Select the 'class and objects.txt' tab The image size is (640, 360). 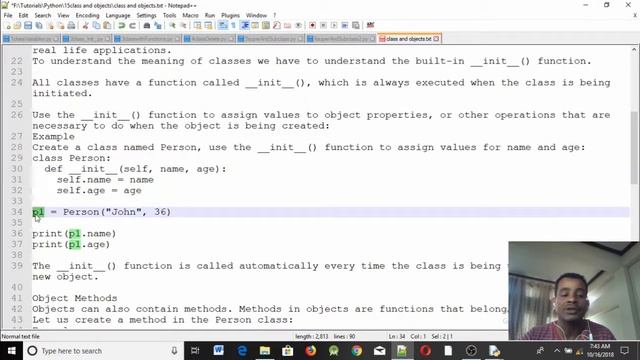coord(409,39)
